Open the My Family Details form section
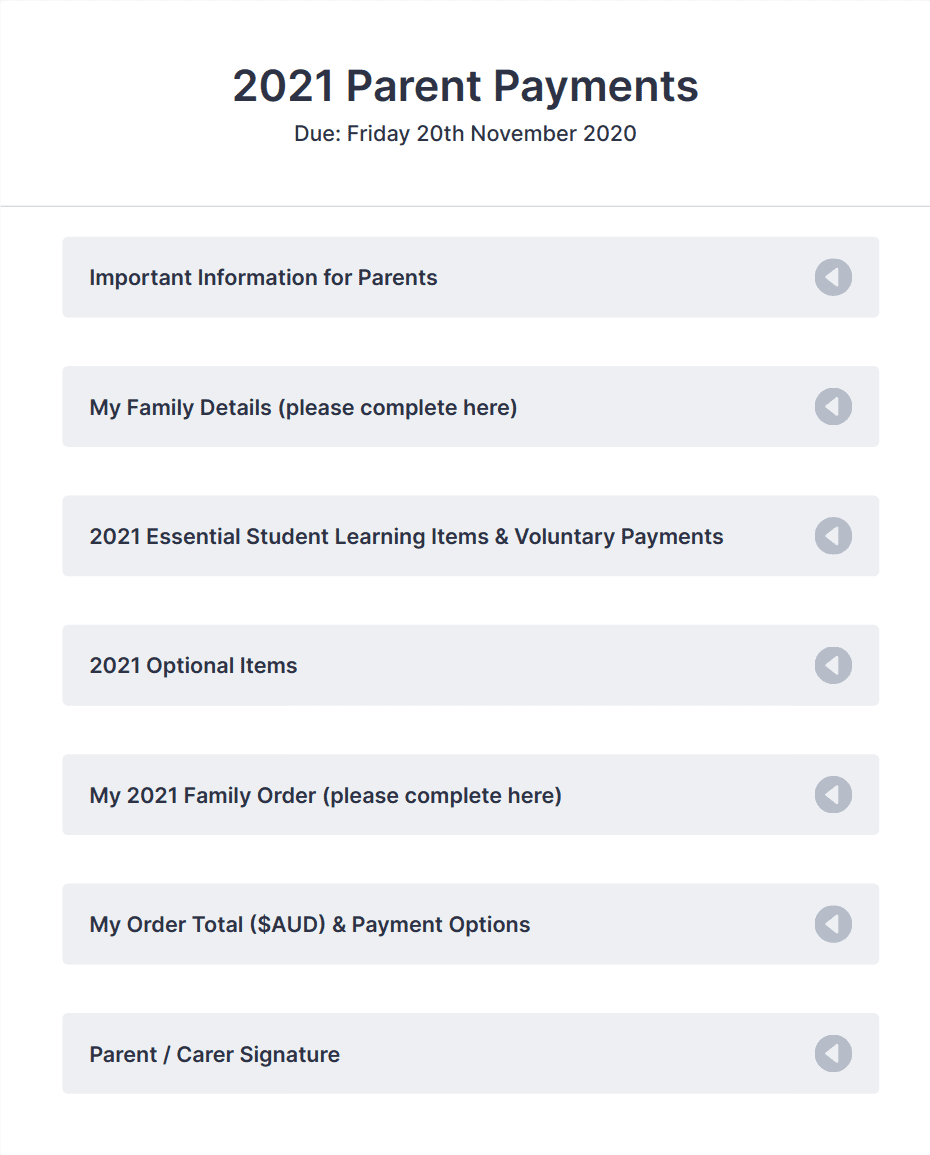This screenshot has width=930, height=1155. 303,407
